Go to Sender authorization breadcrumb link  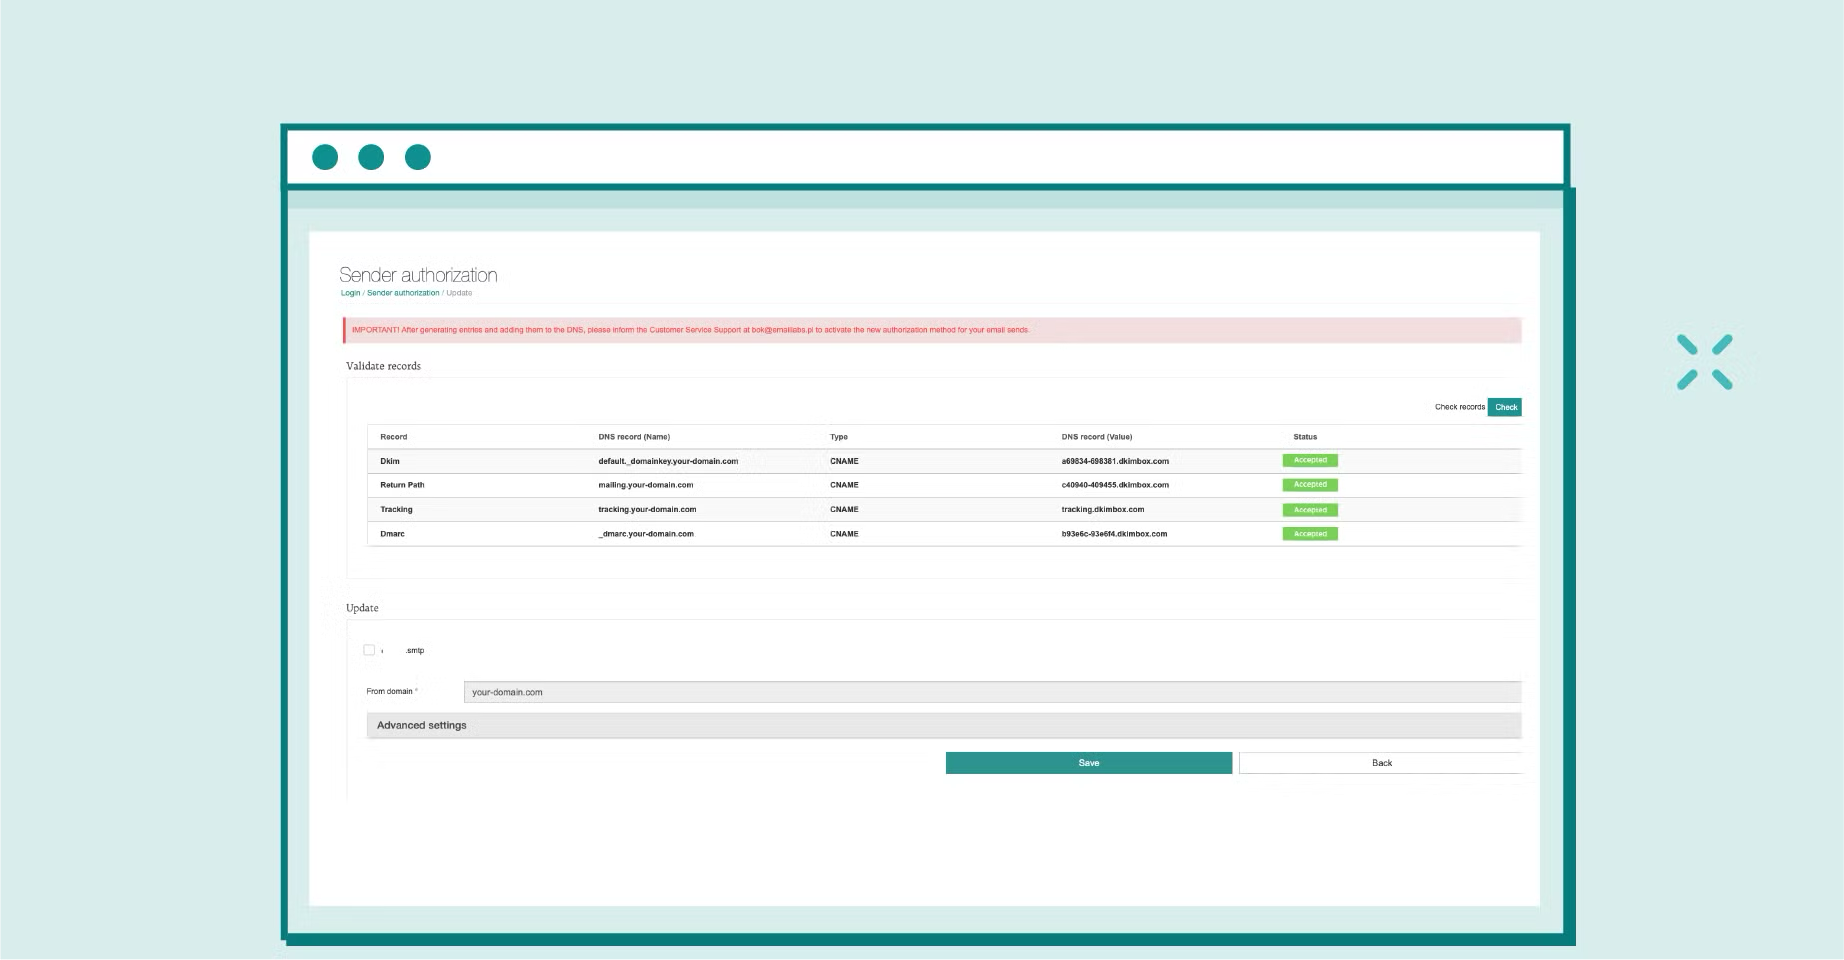[x=403, y=293]
